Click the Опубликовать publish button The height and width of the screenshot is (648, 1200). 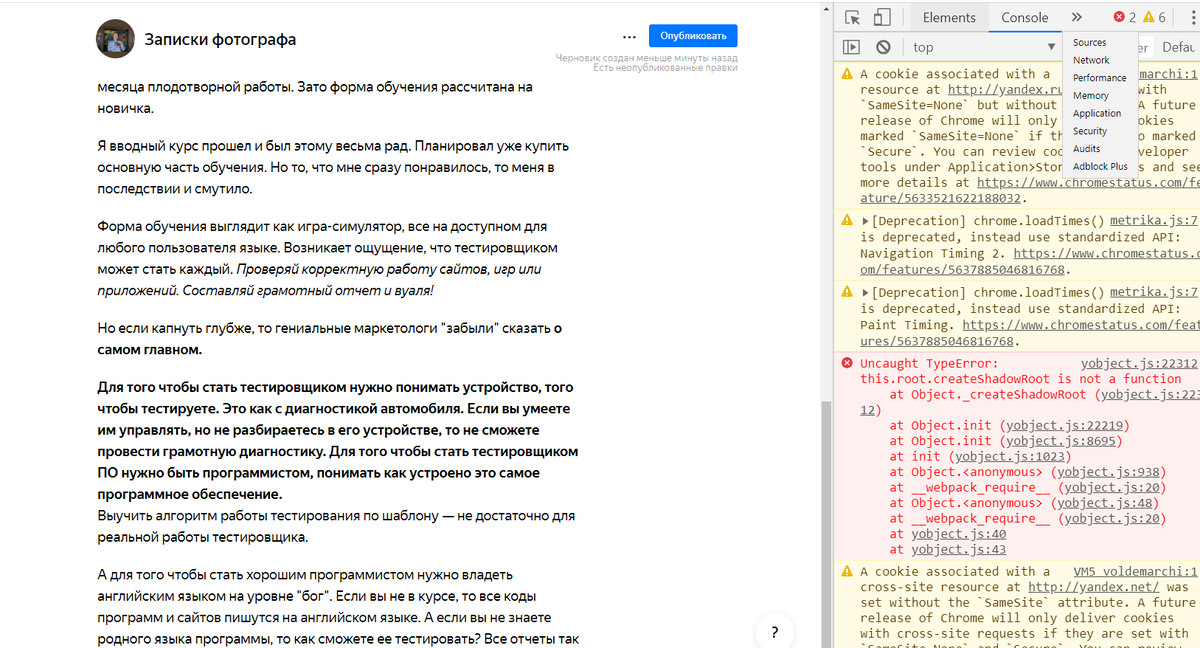pyautogui.click(x=693, y=36)
